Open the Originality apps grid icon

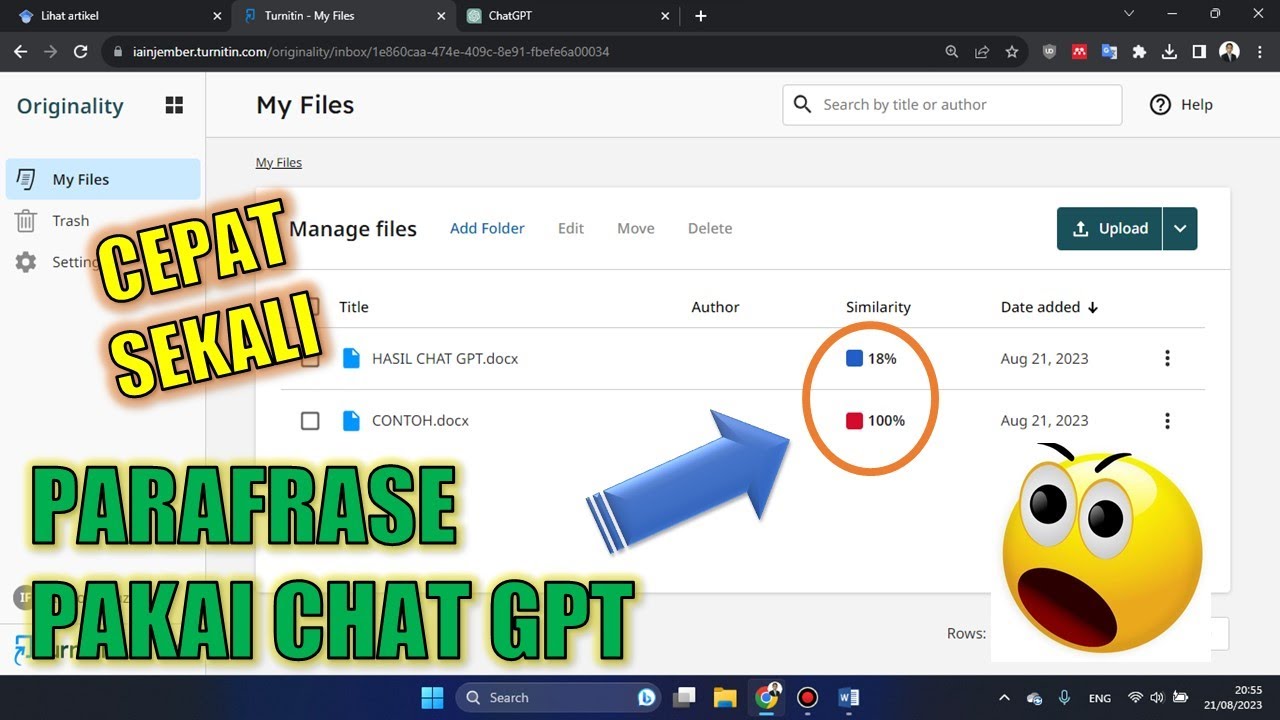pyautogui.click(x=174, y=105)
